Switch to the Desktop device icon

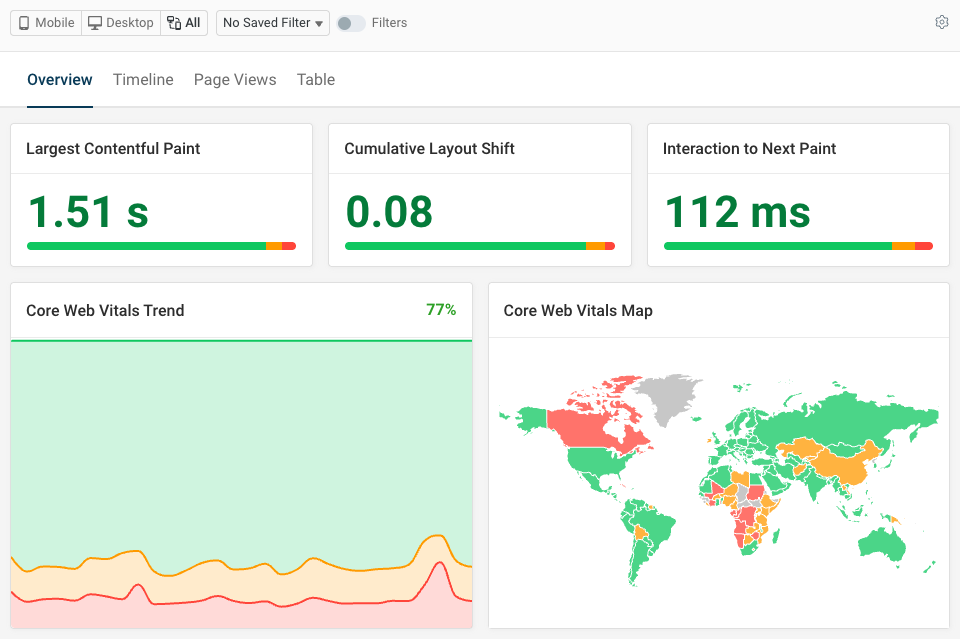point(120,22)
